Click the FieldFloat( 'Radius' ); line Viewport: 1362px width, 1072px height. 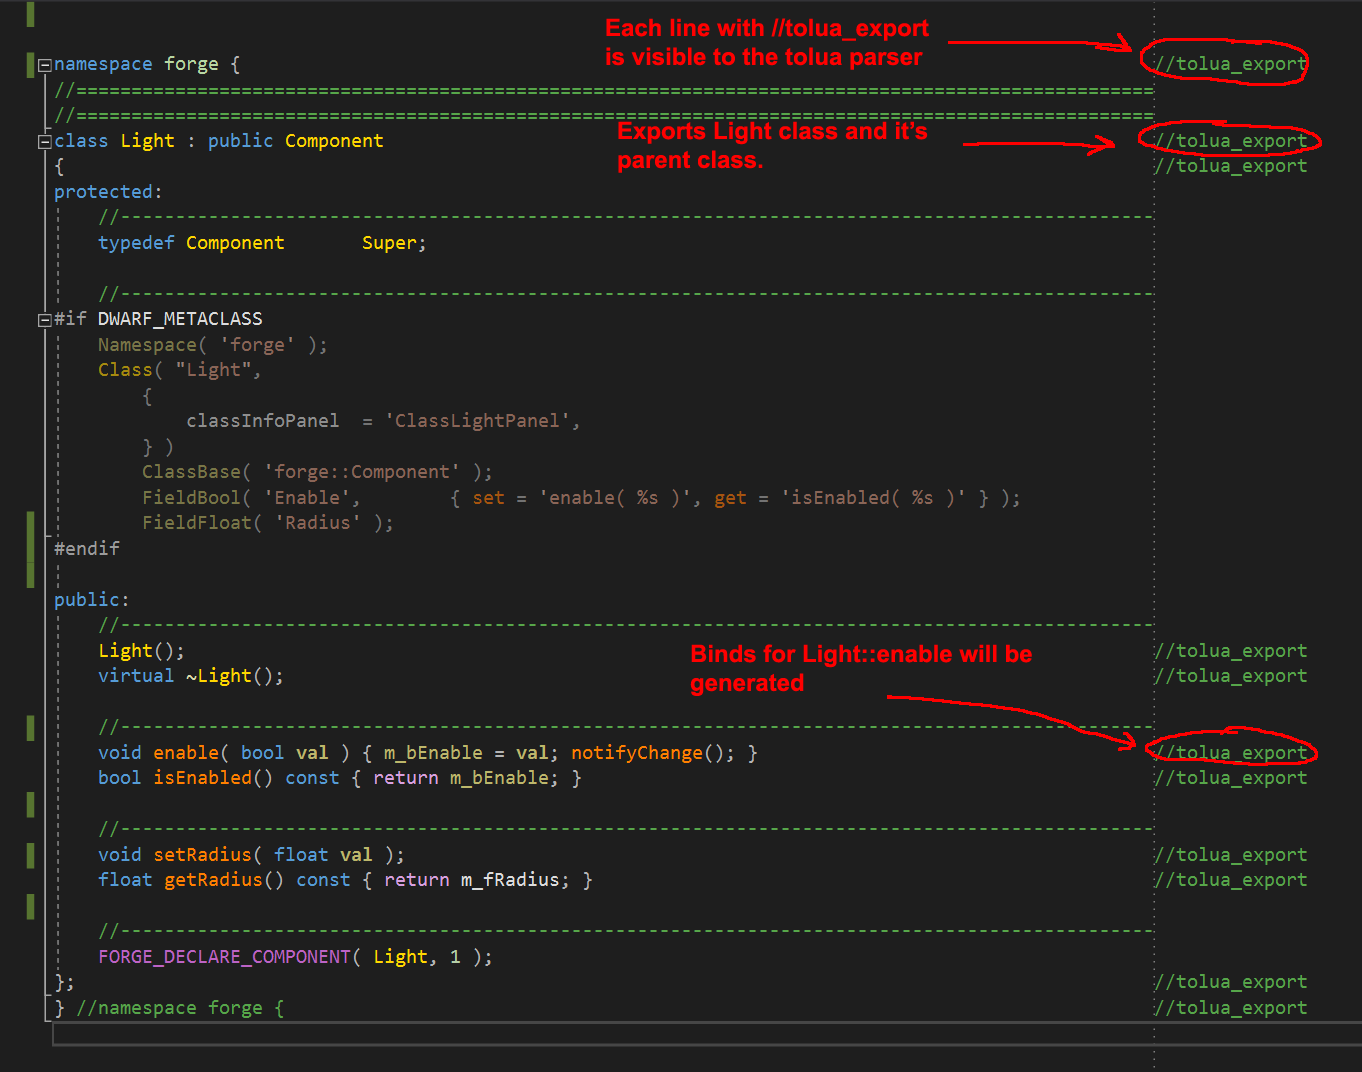pyautogui.click(x=268, y=523)
